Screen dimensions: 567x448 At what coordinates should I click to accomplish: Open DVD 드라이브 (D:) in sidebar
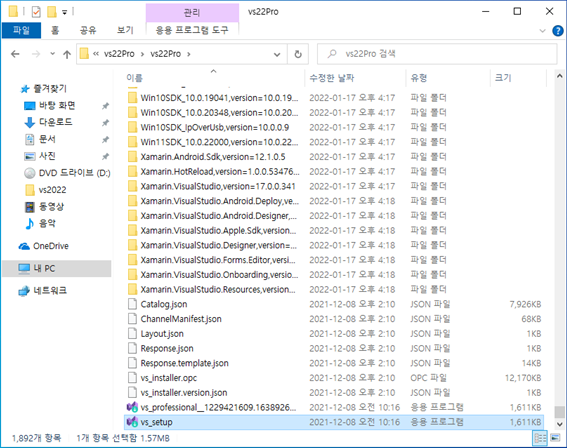(67, 173)
